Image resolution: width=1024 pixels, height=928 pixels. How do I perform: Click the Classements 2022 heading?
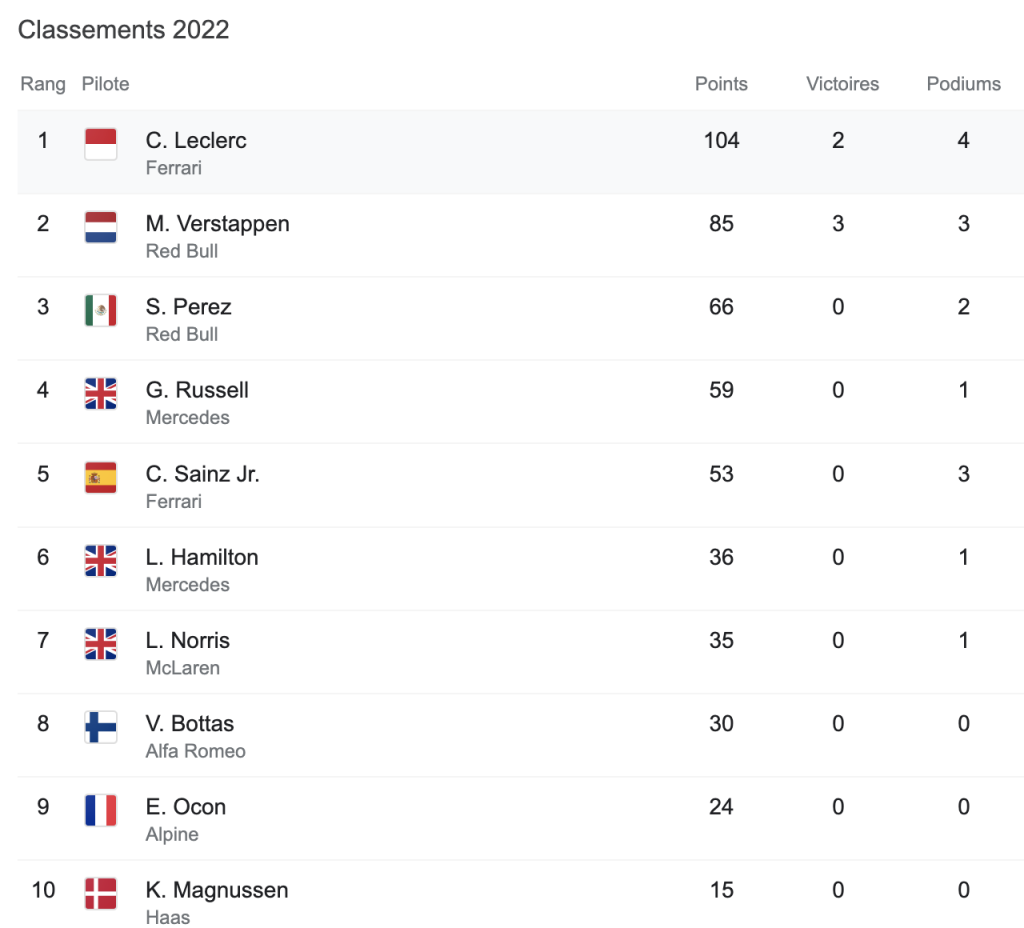point(124,30)
